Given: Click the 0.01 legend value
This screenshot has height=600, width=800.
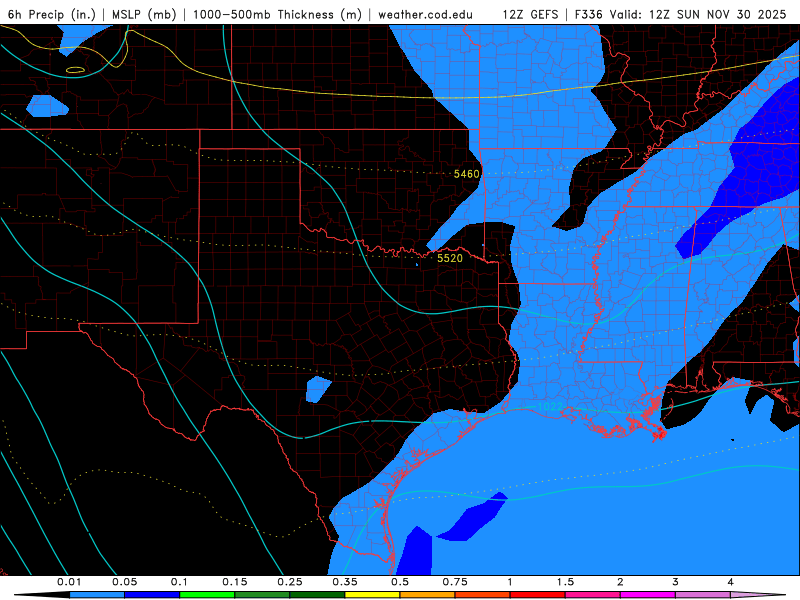Looking at the screenshot, I should (x=69, y=582).
